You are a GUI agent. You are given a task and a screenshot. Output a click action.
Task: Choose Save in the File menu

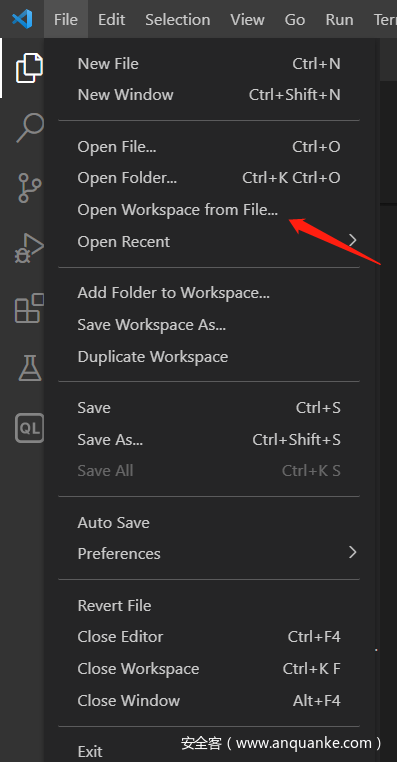click(209, 408)
